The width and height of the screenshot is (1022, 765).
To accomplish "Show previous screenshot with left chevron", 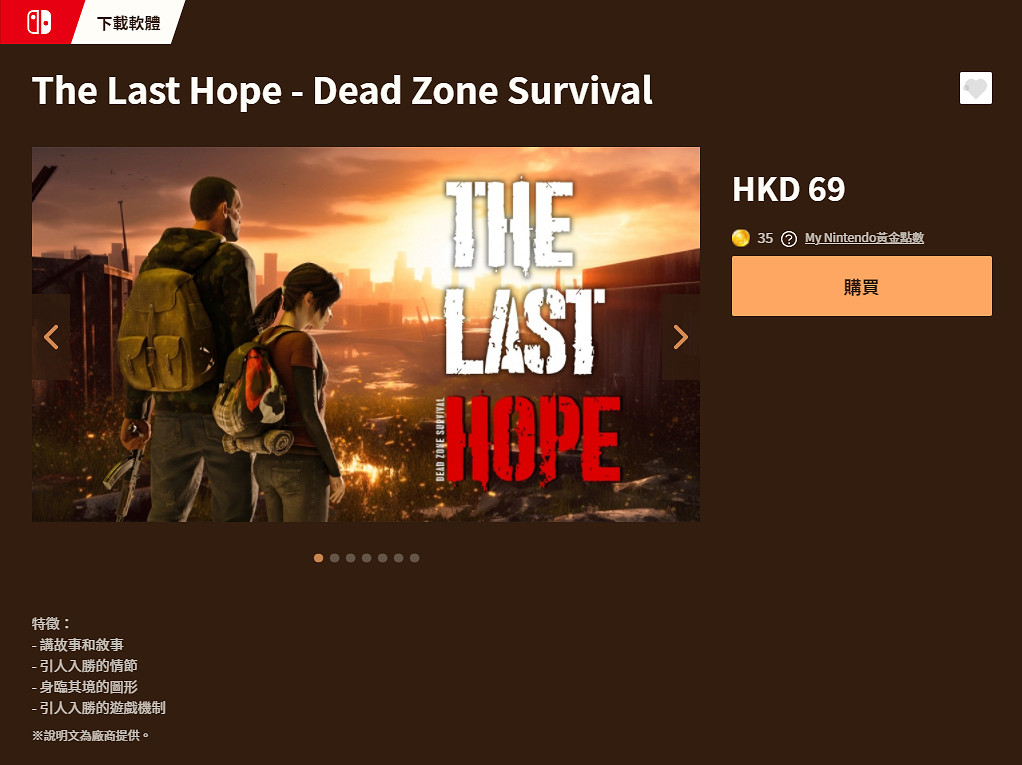I will coord(51,337).
